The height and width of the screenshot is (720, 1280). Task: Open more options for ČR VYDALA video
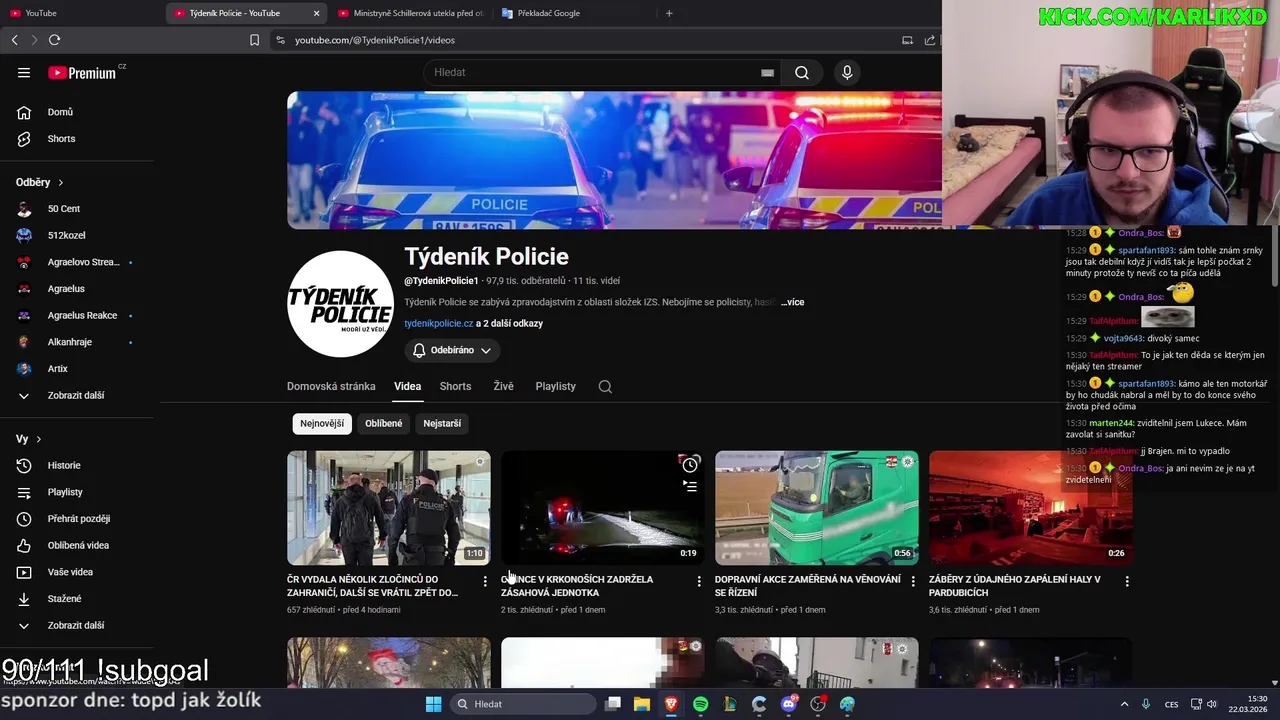pyautogui.click(x=485, y=581)
